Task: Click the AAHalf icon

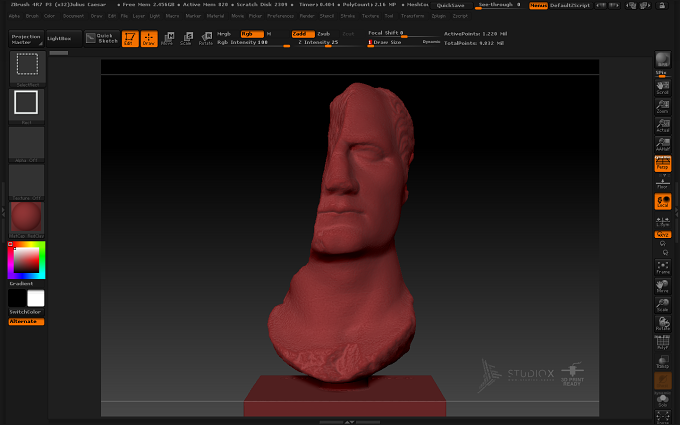Action: pyautogui.click(x=663, y=144)
